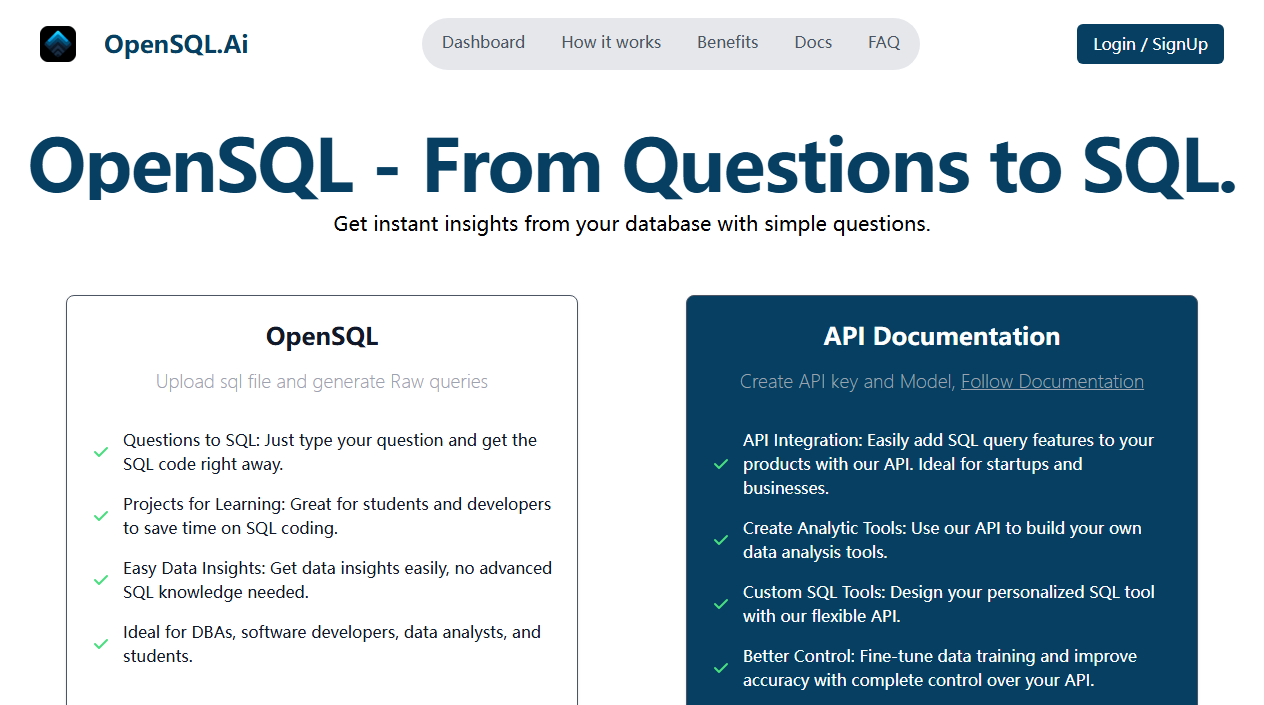The height and width of the screenshot is (705, 1264).
Task: Select the checkmark beside Easy Data Insights
Action: 101,580
